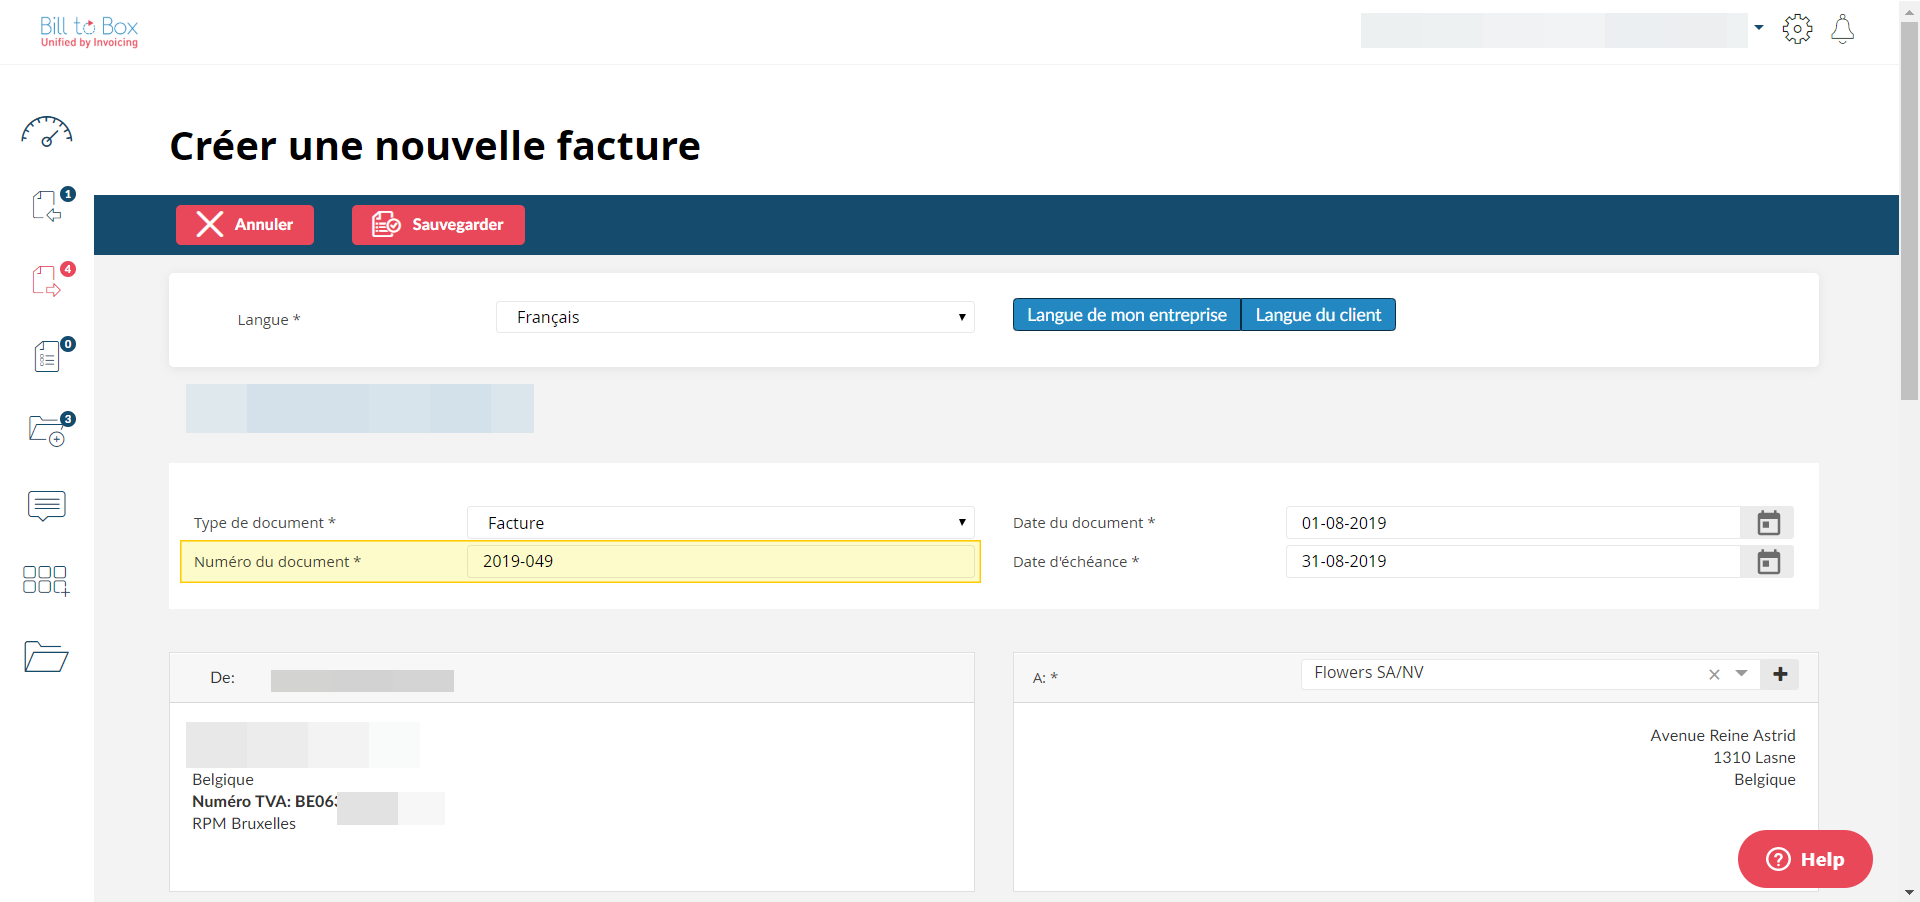Click the Sauvegarder button
Image resolution: width=1920 pixels, height=902 pixels.
click(x=438, y=225)
